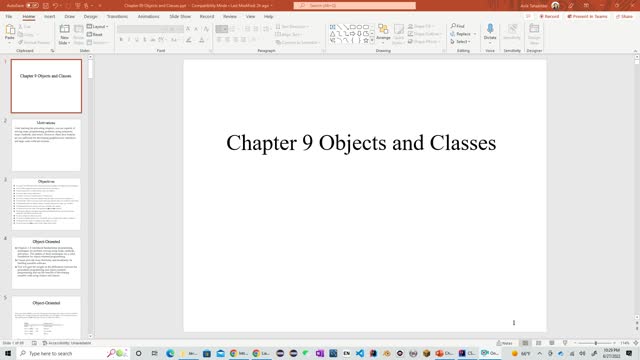Select slide 2 Motivations thumbnail
This screenshot has height=360, width=640.
click(x=46, y=145)
